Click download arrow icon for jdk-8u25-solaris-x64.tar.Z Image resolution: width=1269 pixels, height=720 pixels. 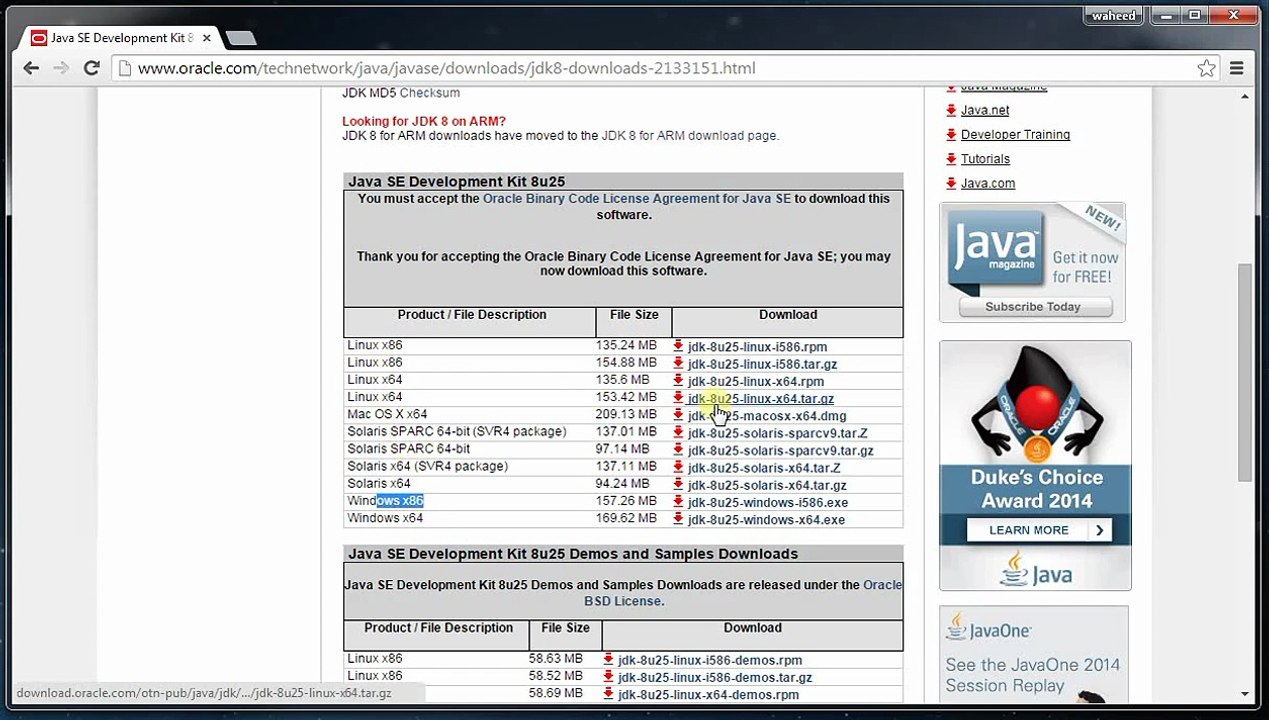(678, 467)
